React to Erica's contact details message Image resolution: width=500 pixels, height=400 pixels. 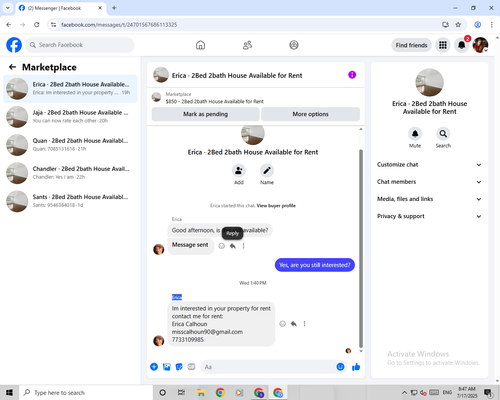tap(282, 324)
